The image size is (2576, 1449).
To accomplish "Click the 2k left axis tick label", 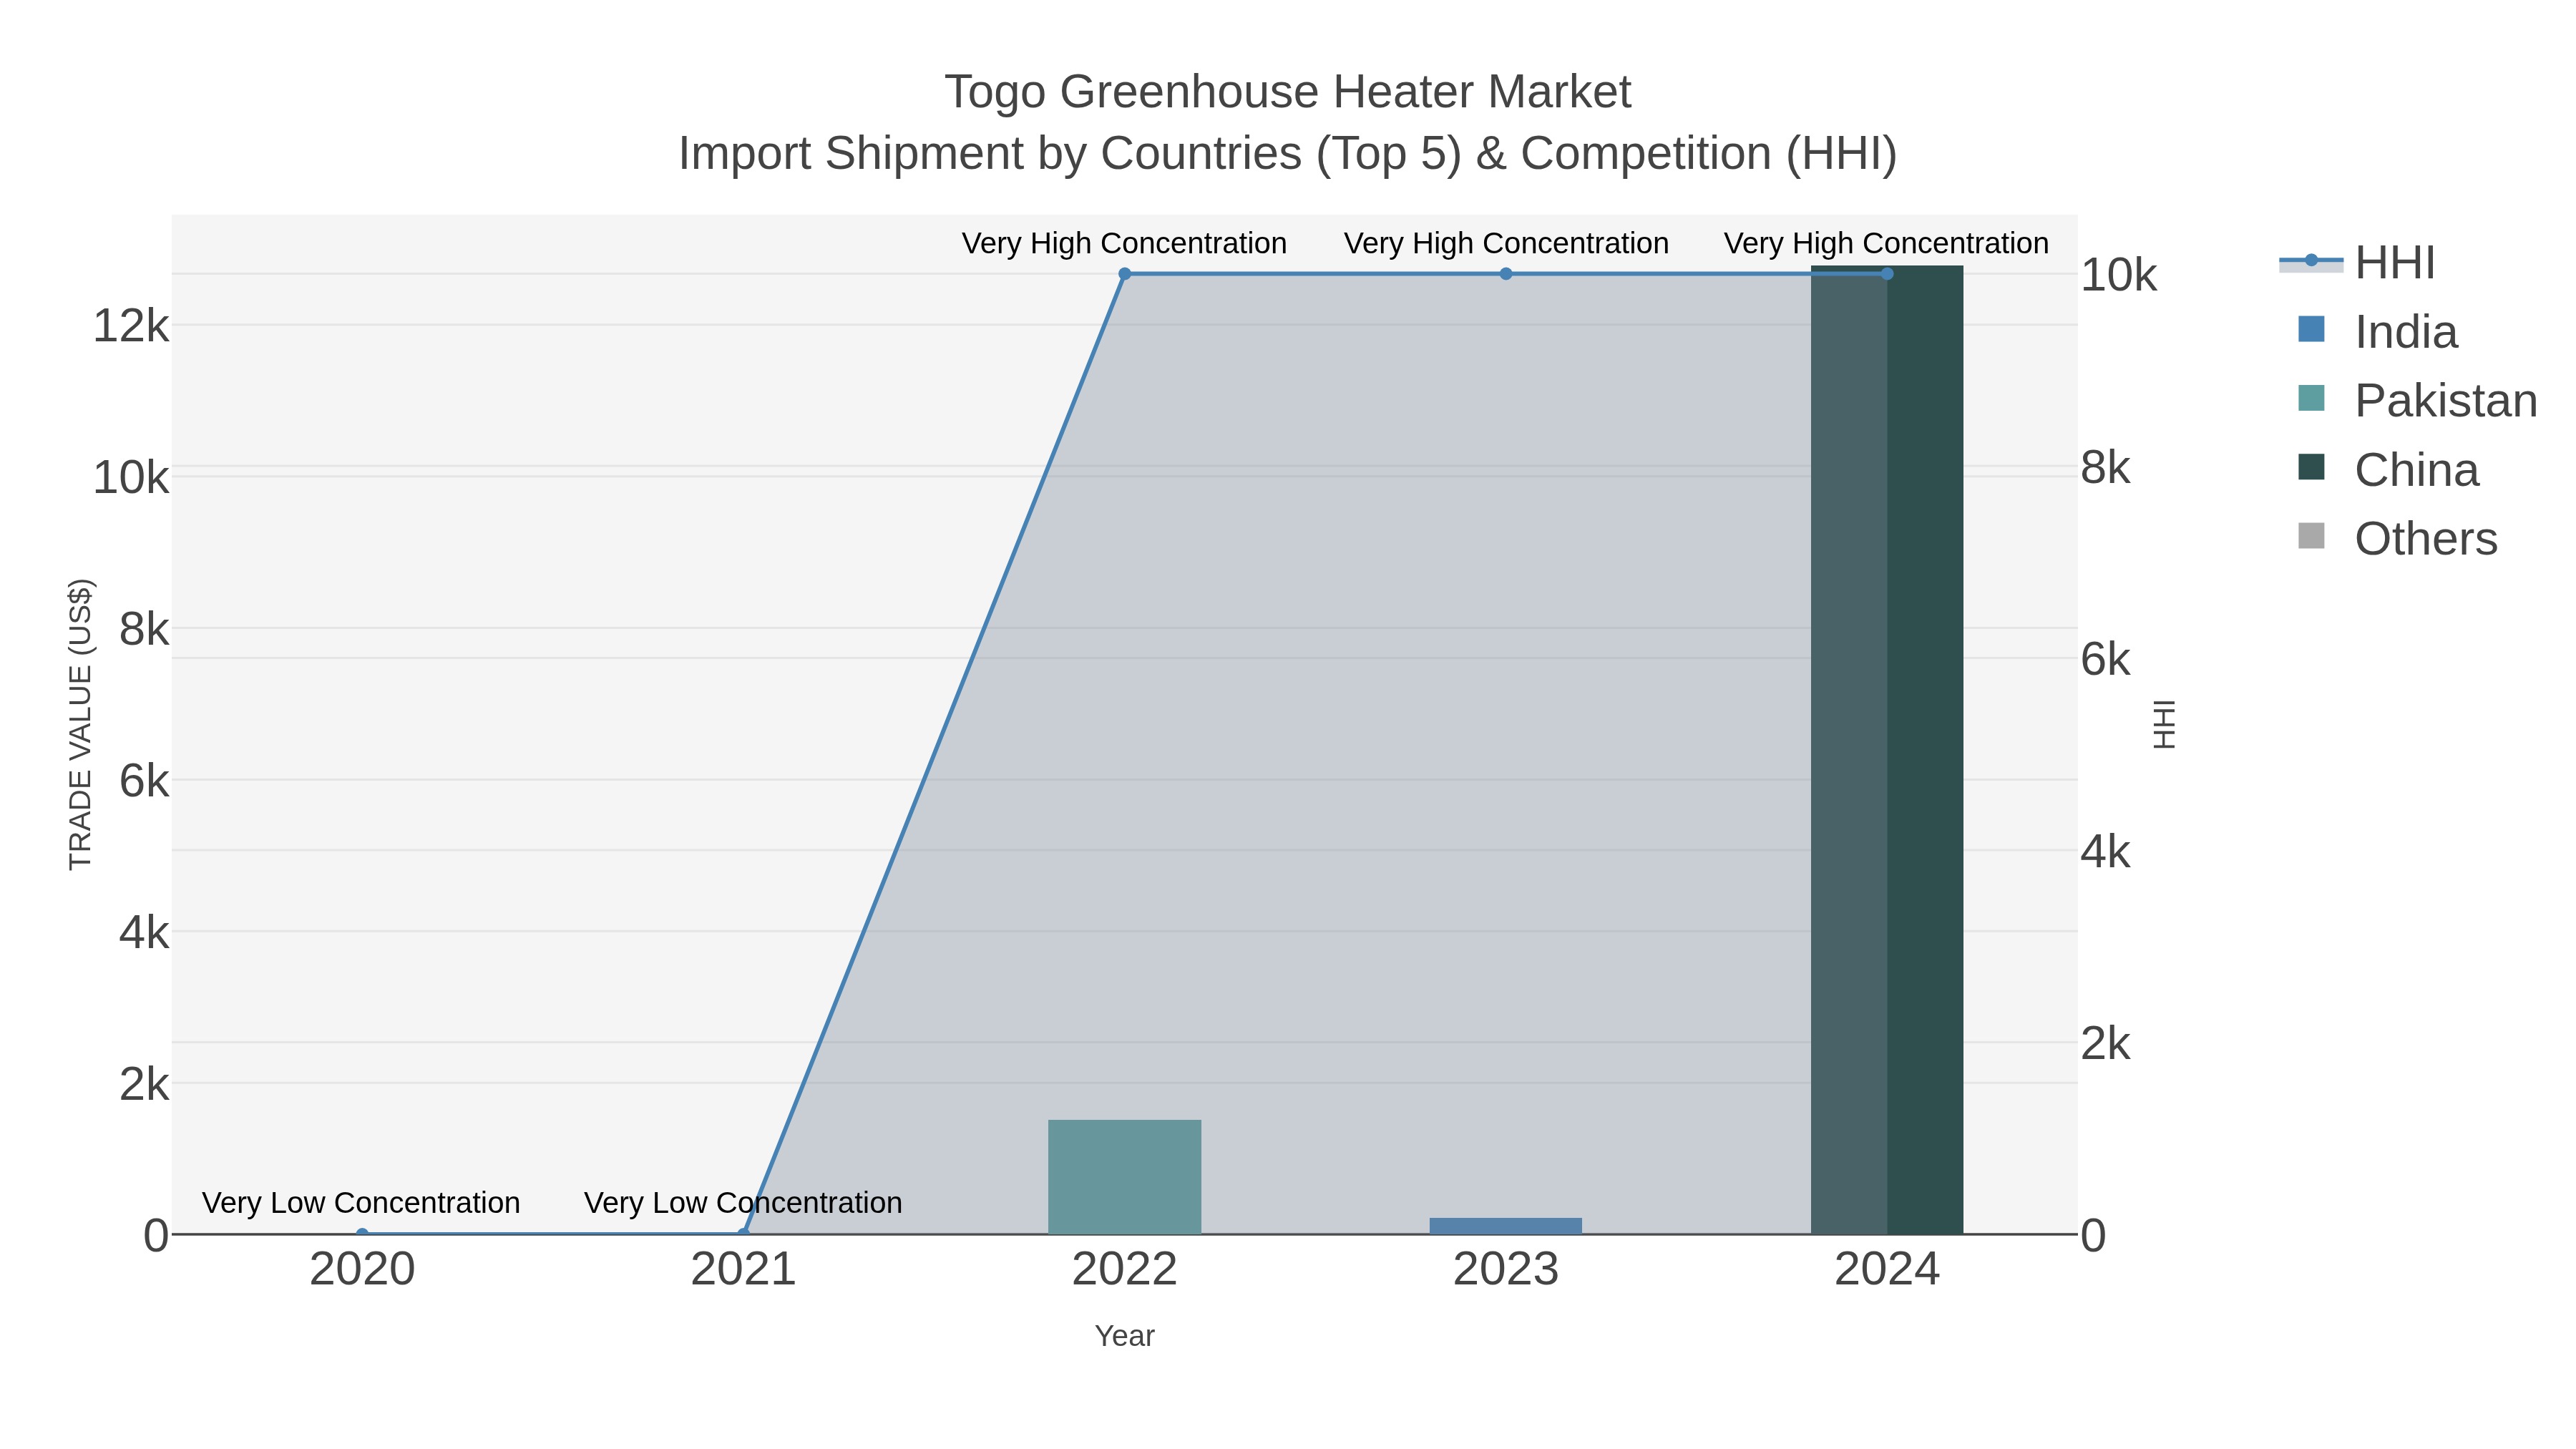I will coord(144,1084).
